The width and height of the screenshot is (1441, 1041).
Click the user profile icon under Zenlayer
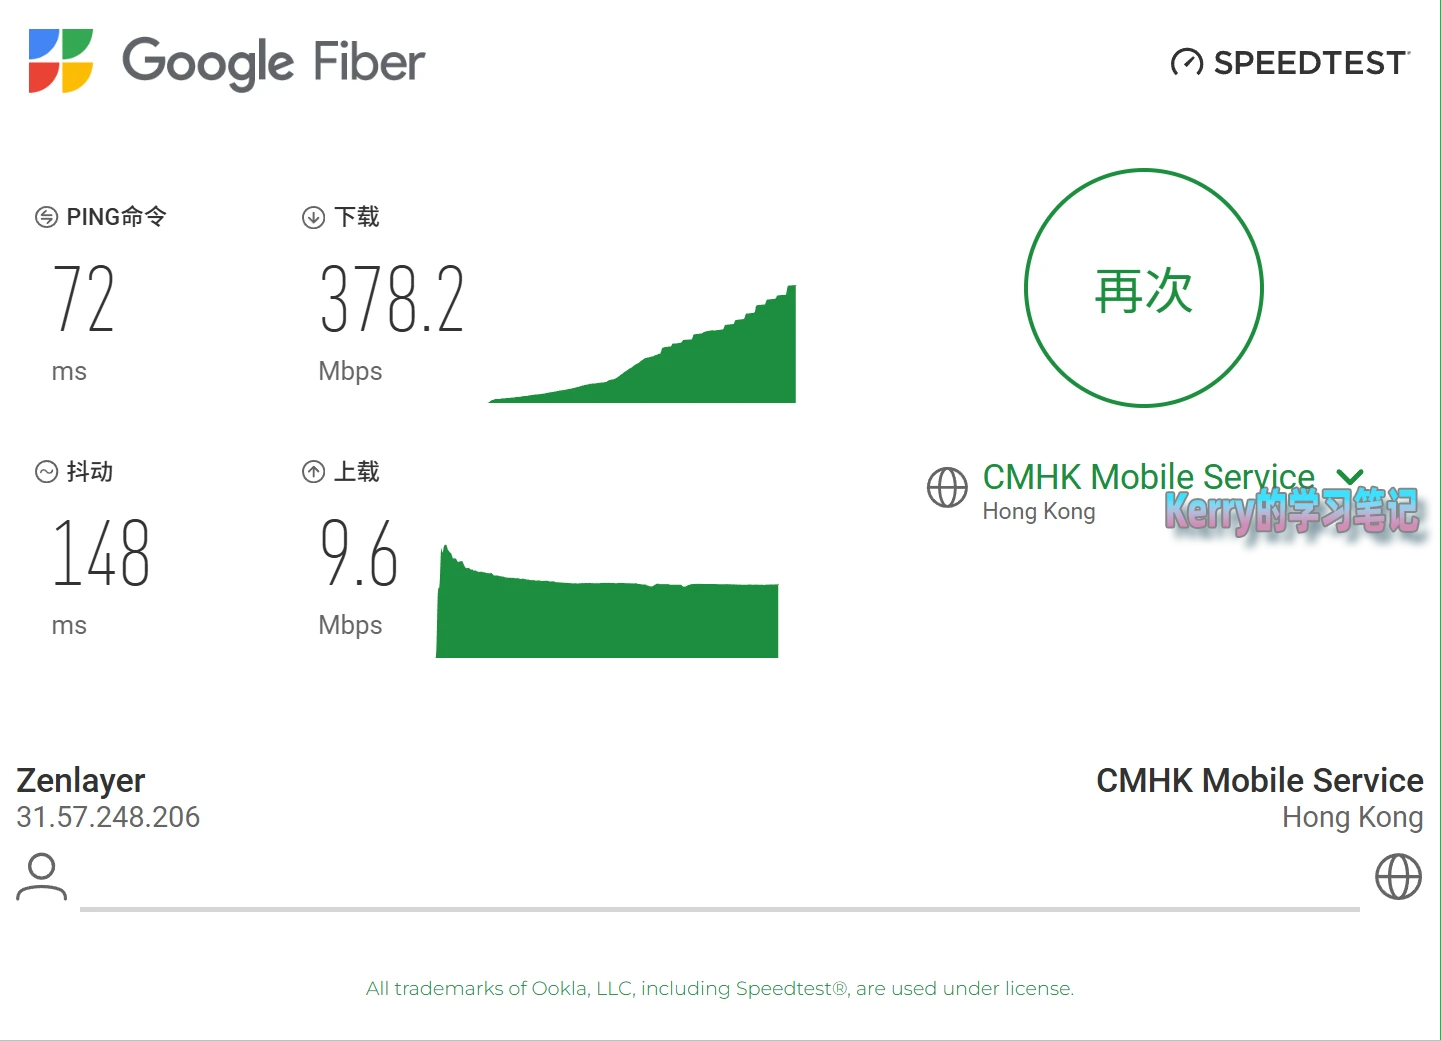(x=41, y=877)
